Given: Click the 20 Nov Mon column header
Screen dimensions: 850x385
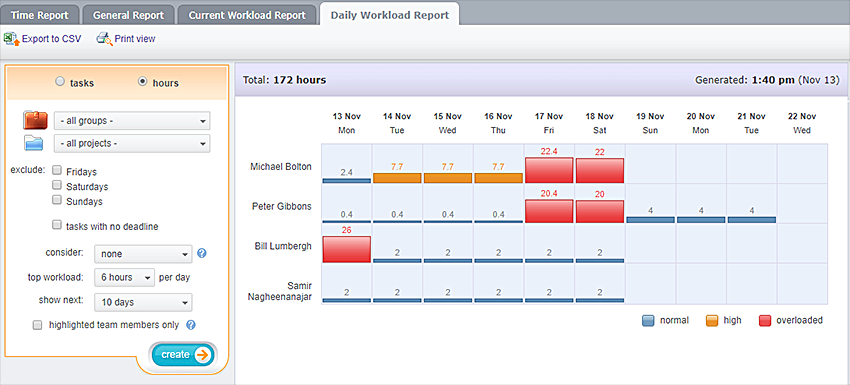Looking at the screenshot, I should [700, 123].
